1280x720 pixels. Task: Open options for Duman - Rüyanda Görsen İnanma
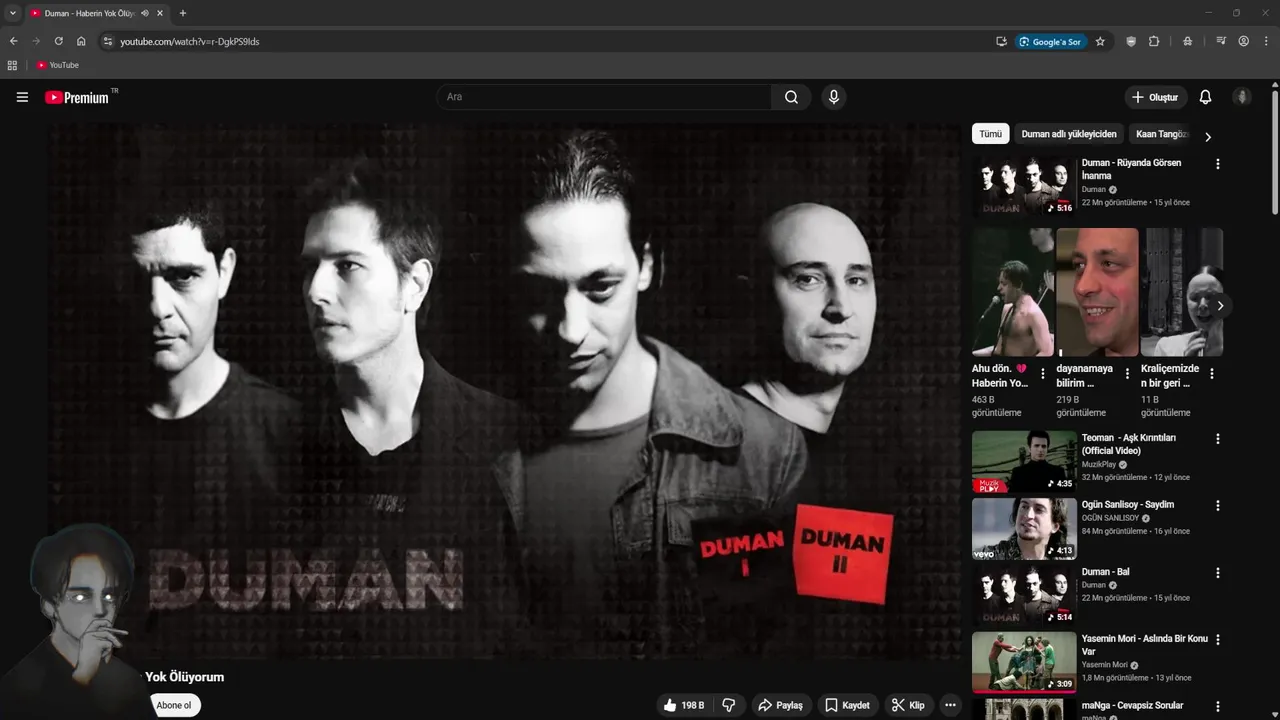coord(1217,164)
